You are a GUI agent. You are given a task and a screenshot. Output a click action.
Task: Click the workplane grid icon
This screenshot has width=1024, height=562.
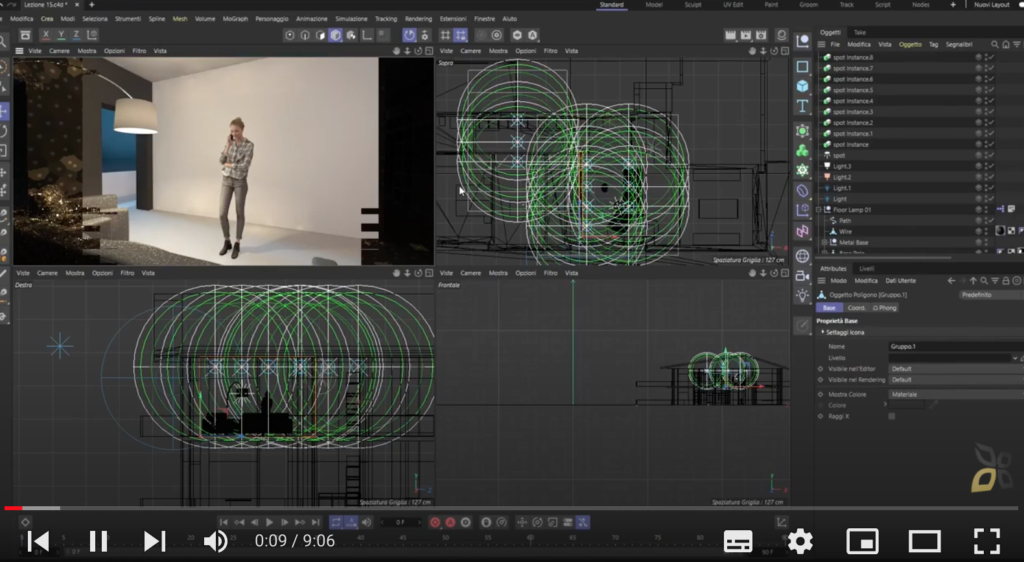tap(445, 35)
